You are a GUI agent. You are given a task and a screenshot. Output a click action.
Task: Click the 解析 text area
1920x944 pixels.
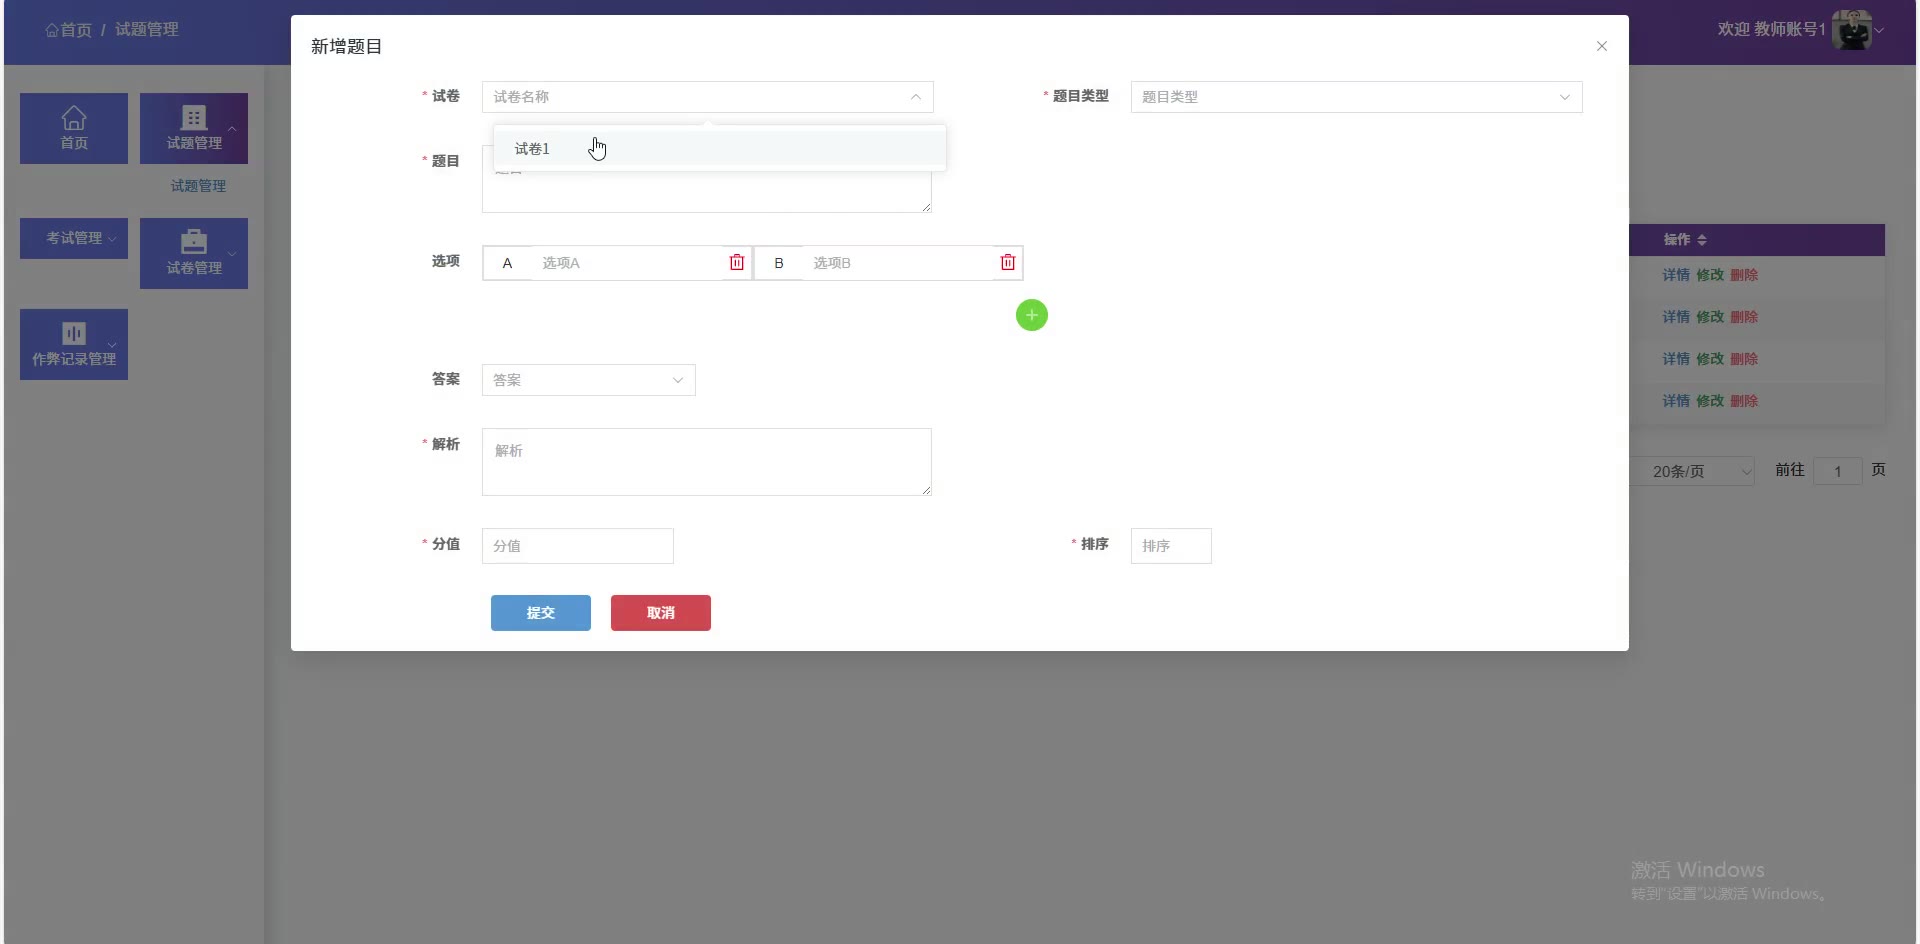(x=707, y=462)
